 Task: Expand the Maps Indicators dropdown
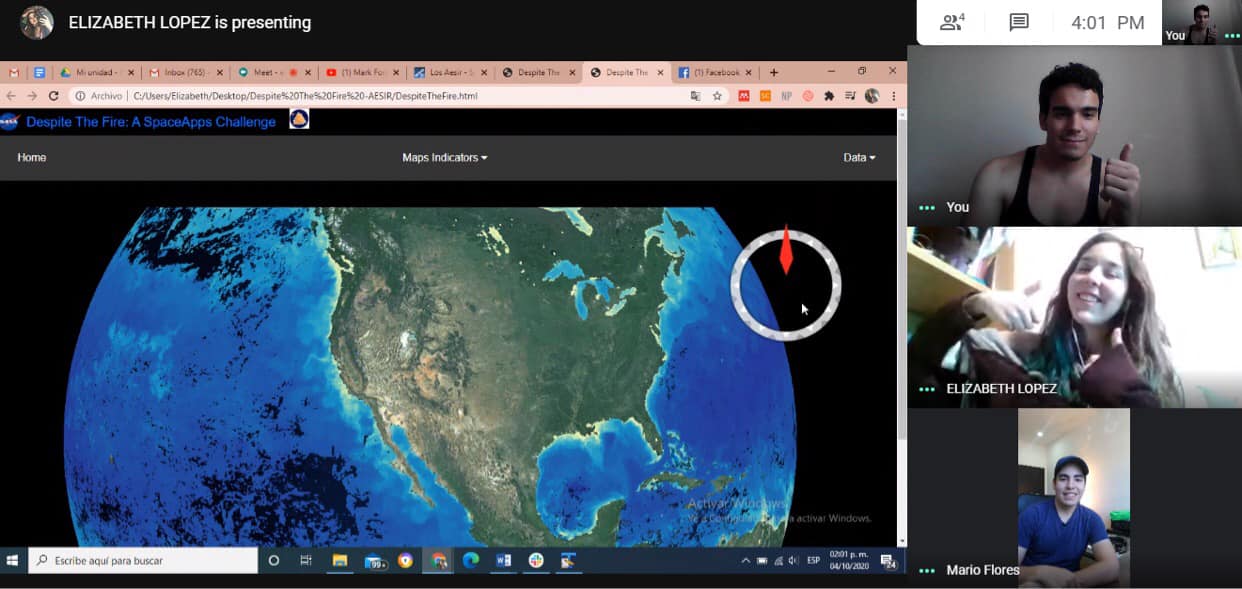[x=445, y=157]
